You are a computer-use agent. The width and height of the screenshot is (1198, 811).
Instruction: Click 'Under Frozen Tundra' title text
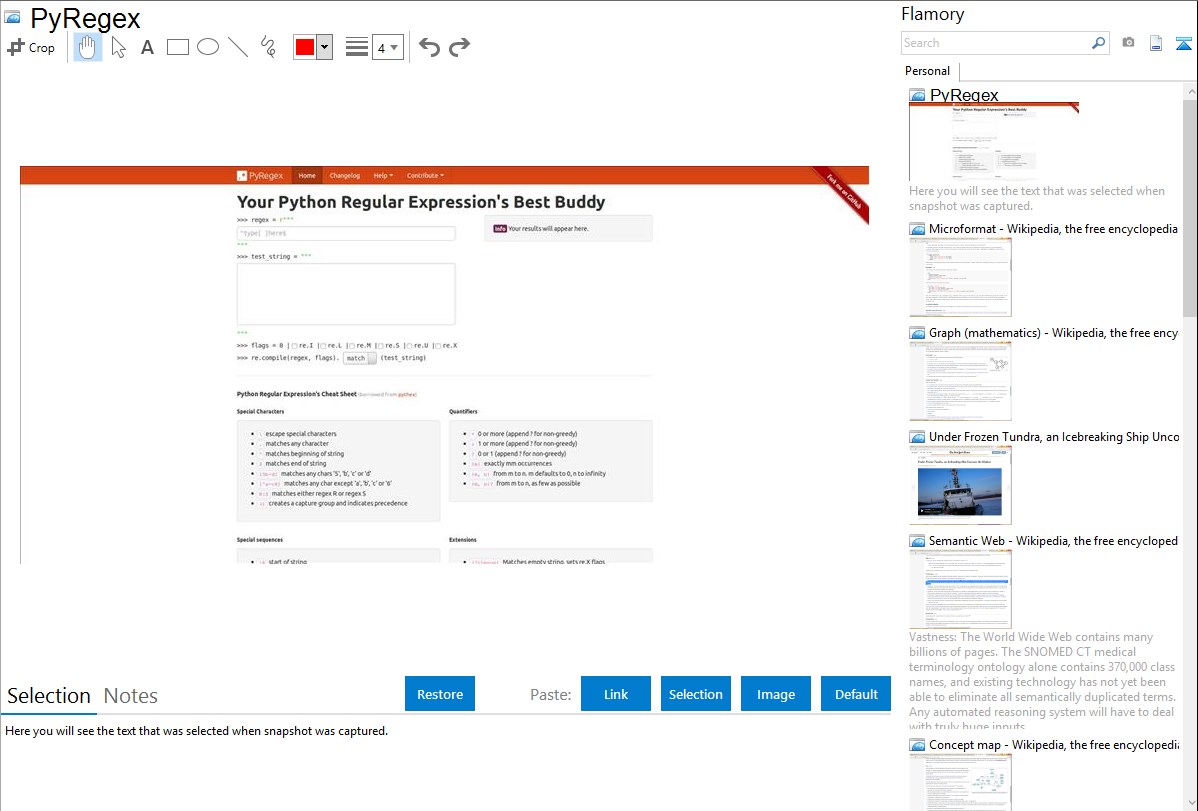coord(1054,436)
